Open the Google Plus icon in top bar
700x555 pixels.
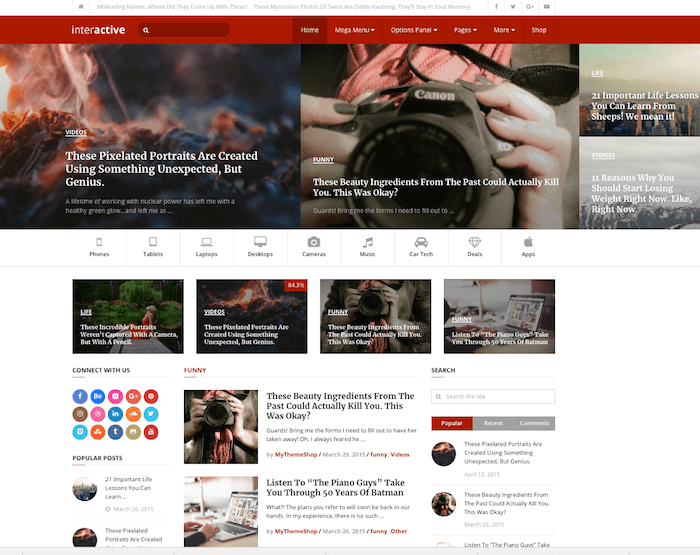(x=530, y=7)
